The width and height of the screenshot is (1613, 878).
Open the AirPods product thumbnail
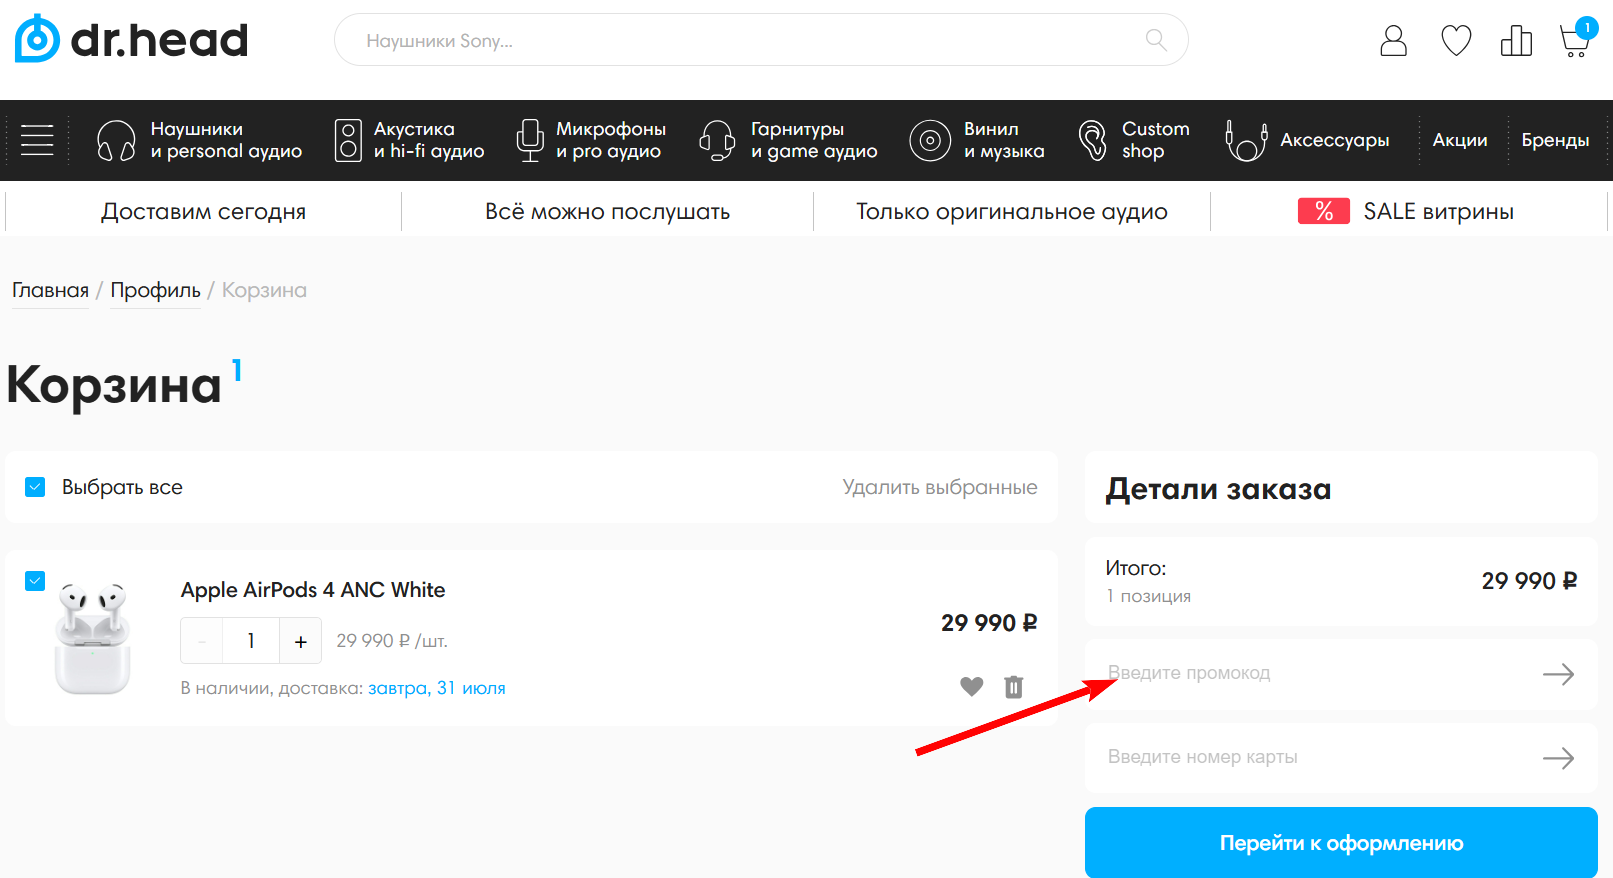pyautogui.click(x=93, y=638)
